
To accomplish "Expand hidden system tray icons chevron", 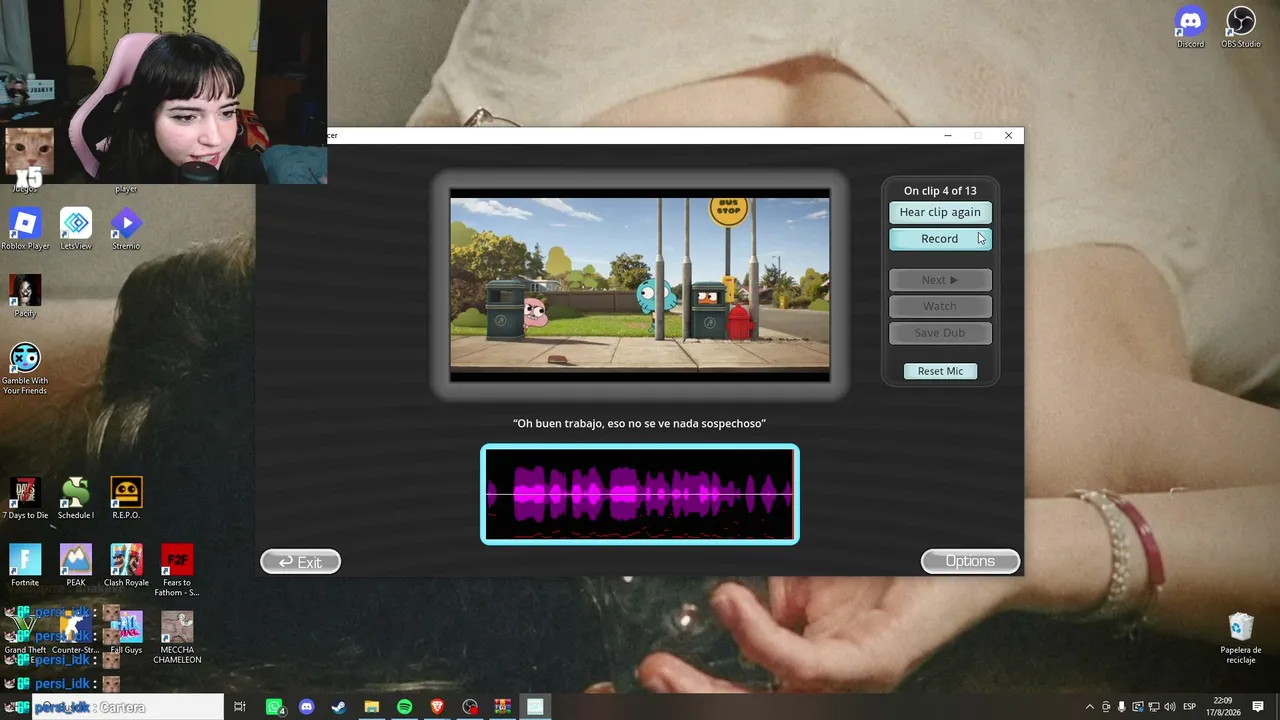I will (x=1089, y=707).
